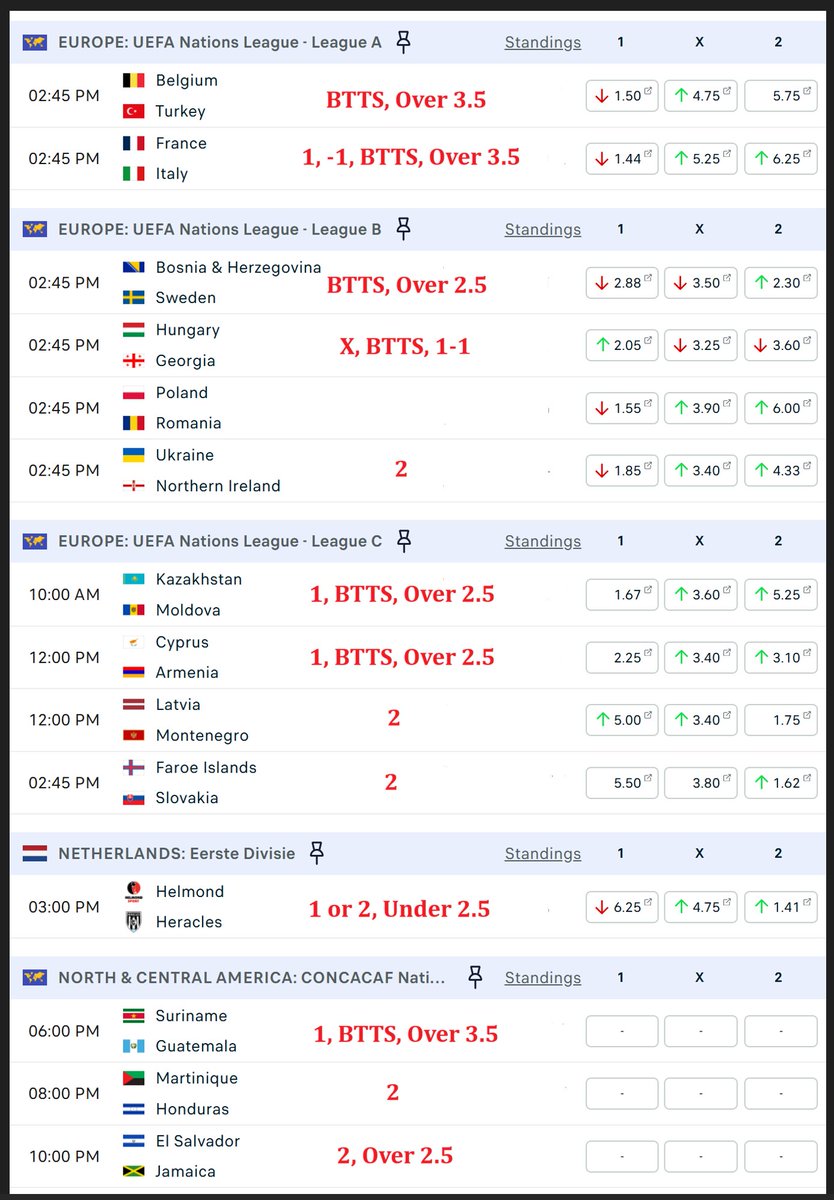Select France vs Italy draw odds 5.25
Screen dimensions: 834x1200
click(x=701, y=158)
